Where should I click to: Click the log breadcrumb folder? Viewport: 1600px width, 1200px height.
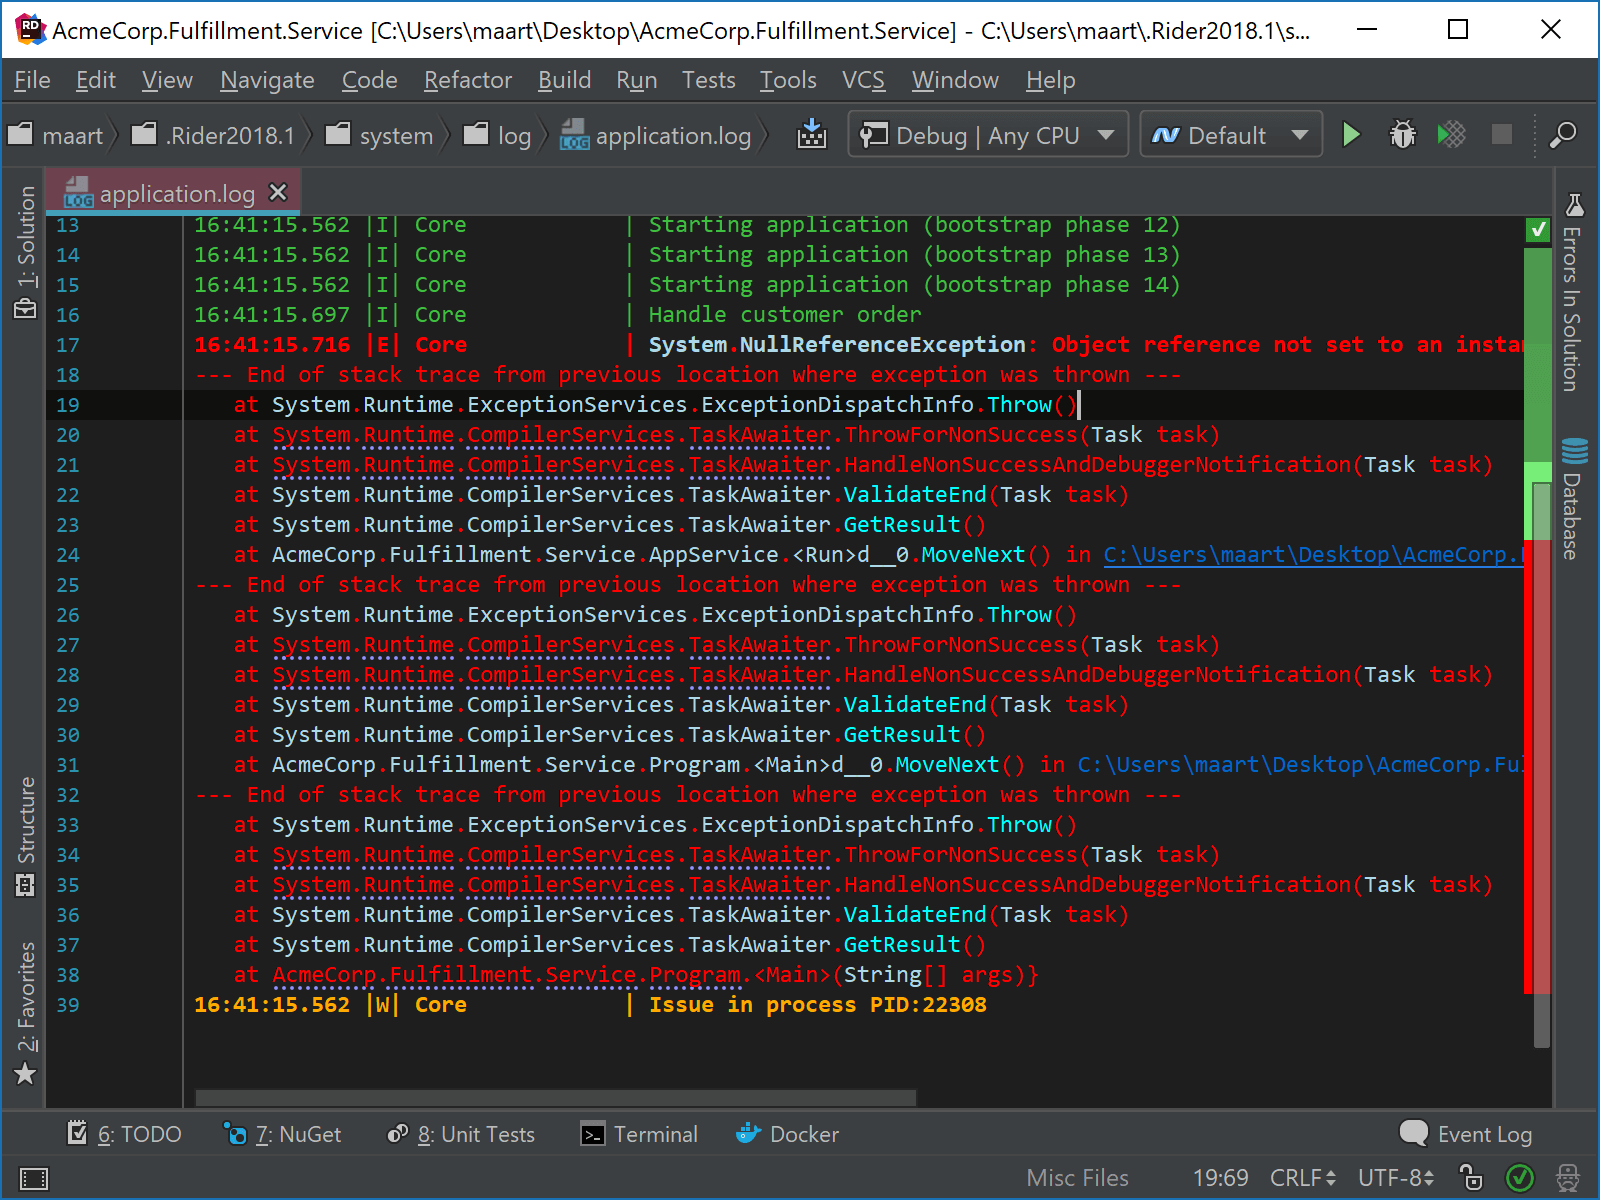click(499, 135)
